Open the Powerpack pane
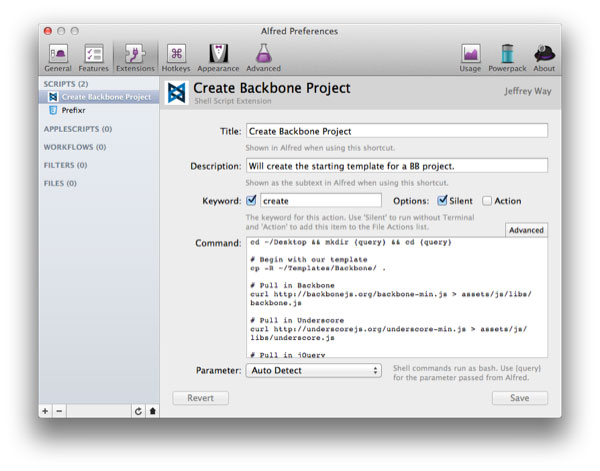The image size is (600, 471). pyautogui.click(x=507, y=58)
